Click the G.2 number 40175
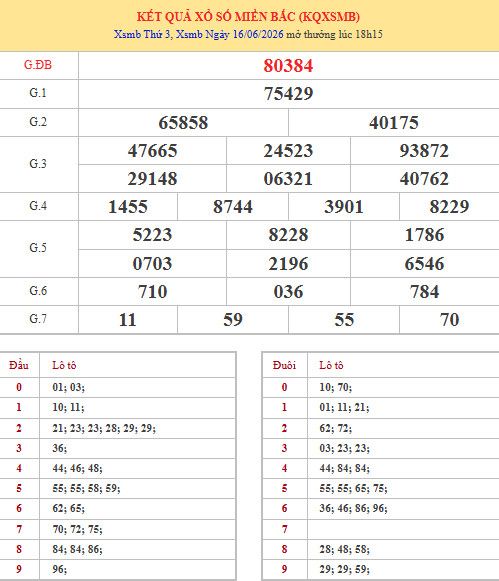The image size is (499, 581). coord(394,123)
